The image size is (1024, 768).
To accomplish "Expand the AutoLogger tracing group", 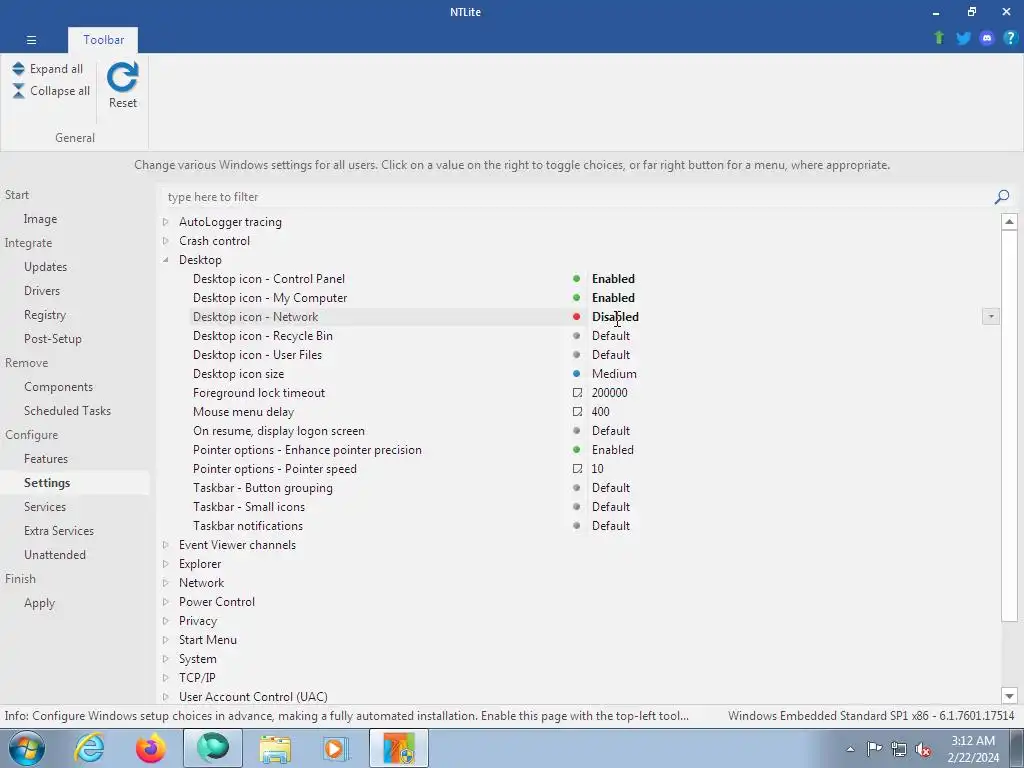I will pyautogui.click(x=166, y=222).
